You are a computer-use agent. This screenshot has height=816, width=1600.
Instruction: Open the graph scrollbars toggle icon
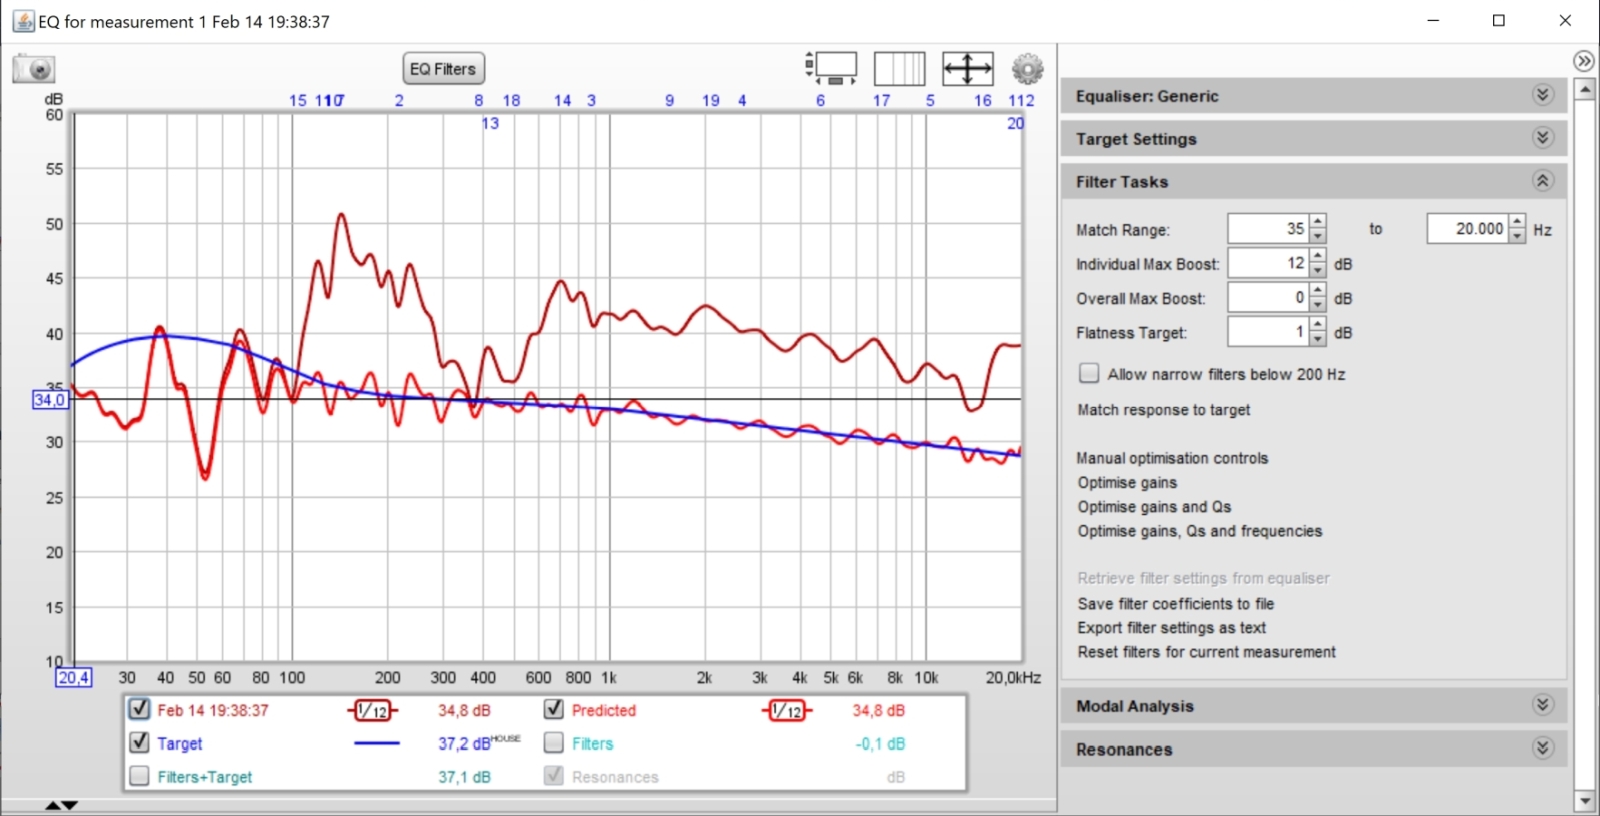tap(832, 68)
